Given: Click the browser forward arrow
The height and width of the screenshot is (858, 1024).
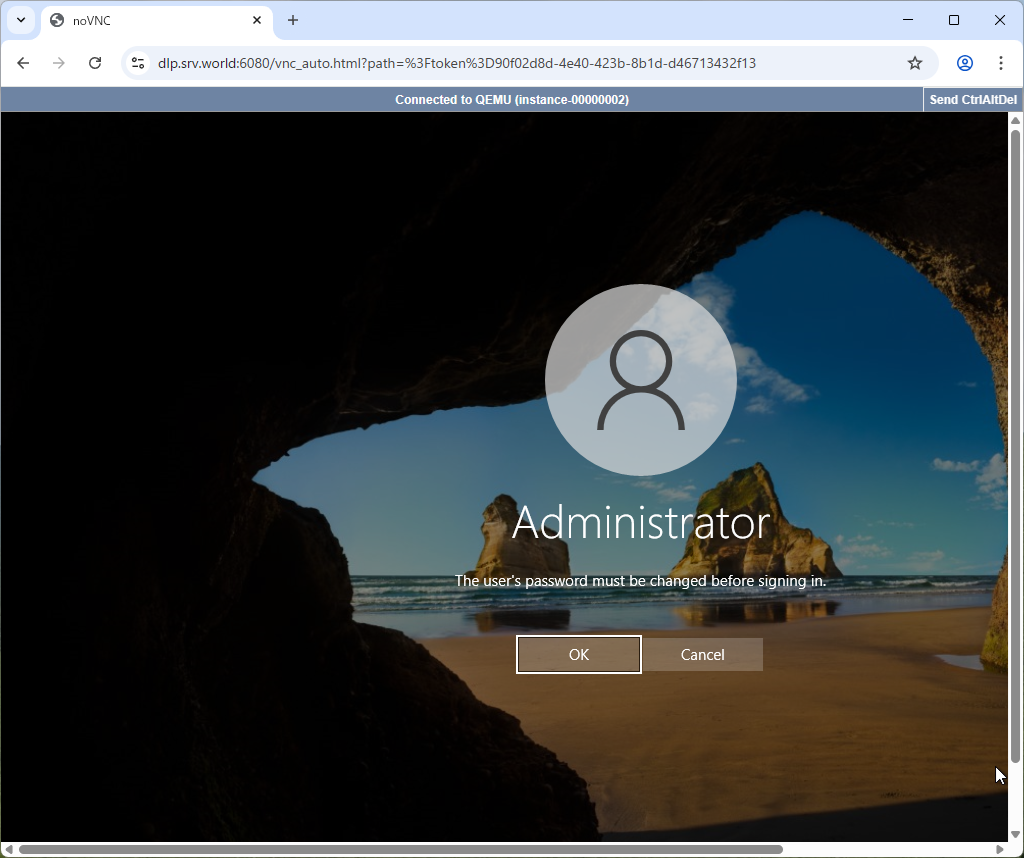Looking at the screenshot, I should click(59, 63).
